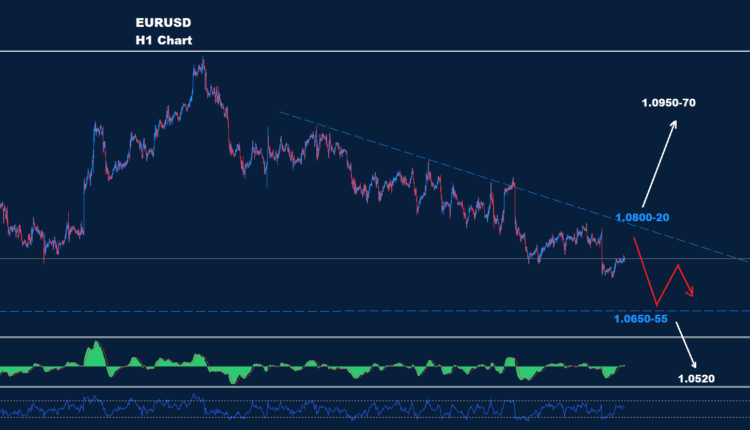This screenshot has width=750, height=430.
Task: Click the tallest green oscillator peak
Action: (x=96, y=346)
